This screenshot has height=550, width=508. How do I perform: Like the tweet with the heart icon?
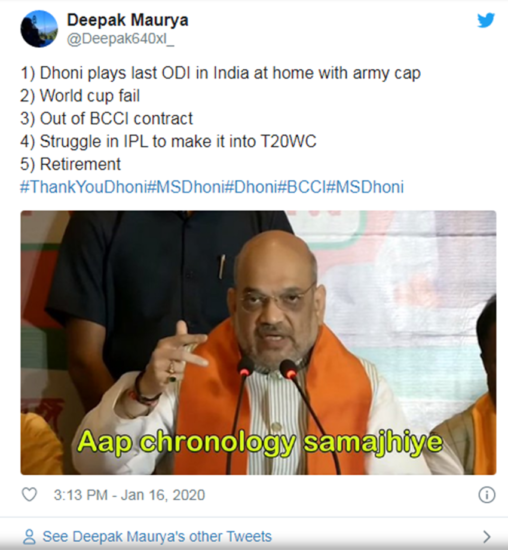click(x=29, y=495)
